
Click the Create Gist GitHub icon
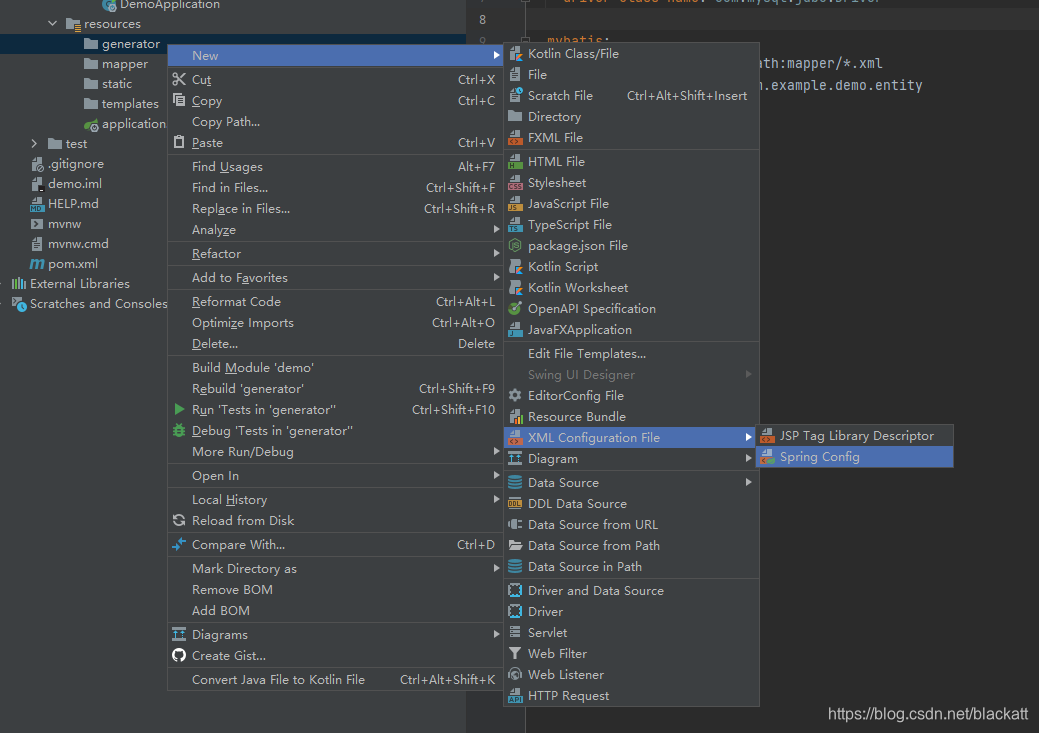(x=179, y=655)
